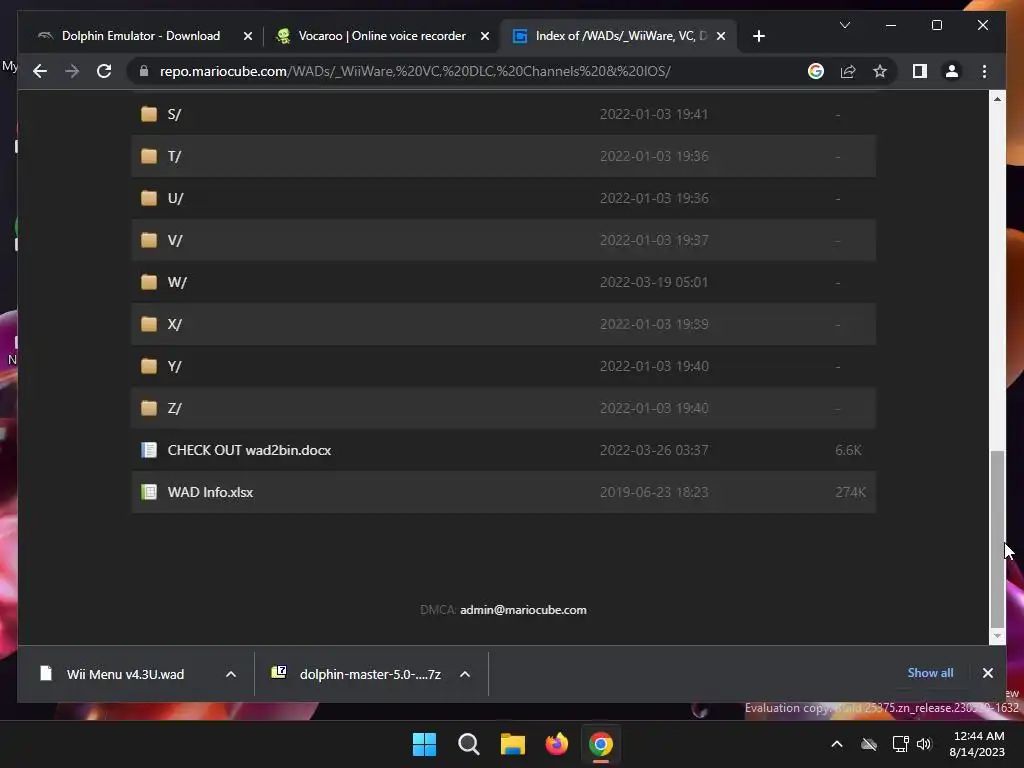Image resolution: width=1024 pixels, height=768 pixels.
Task: Download CHECK OUT wad2bin.docx
Action: coord(249,450)
